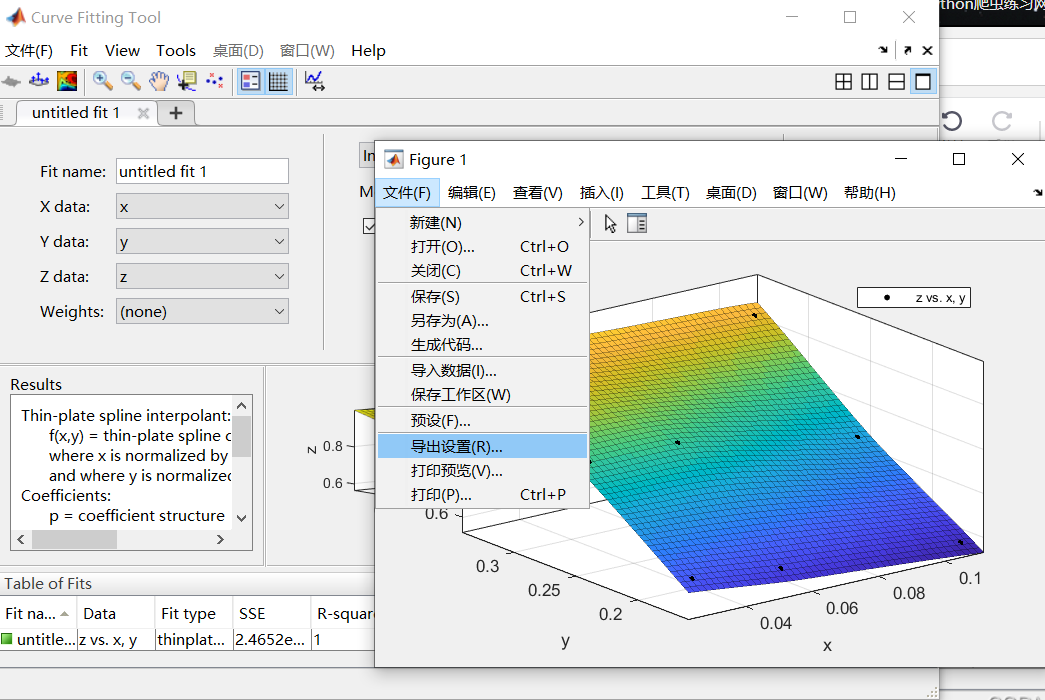Click the data cursor toolbar icon
Image resolution: width=1045 pixels, height=700 pixels.
click(x=186, y=81)
